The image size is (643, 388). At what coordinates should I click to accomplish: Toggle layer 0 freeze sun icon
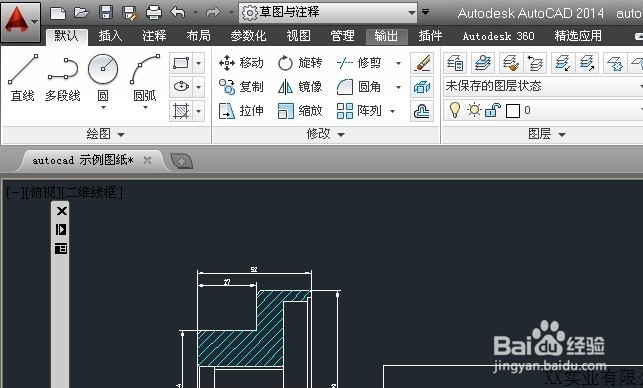pyautogui.click(x=474, y=110)
